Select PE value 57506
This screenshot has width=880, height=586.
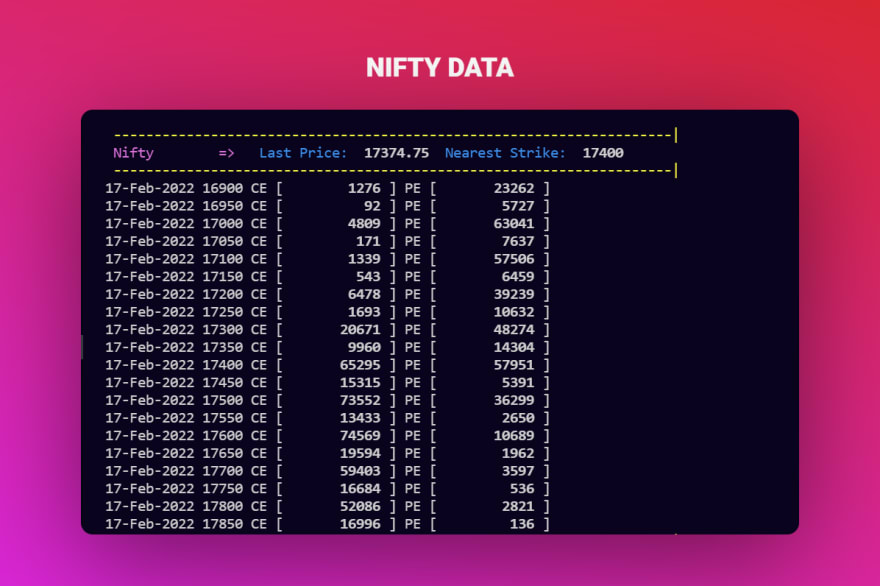click(x=514, y=259)
